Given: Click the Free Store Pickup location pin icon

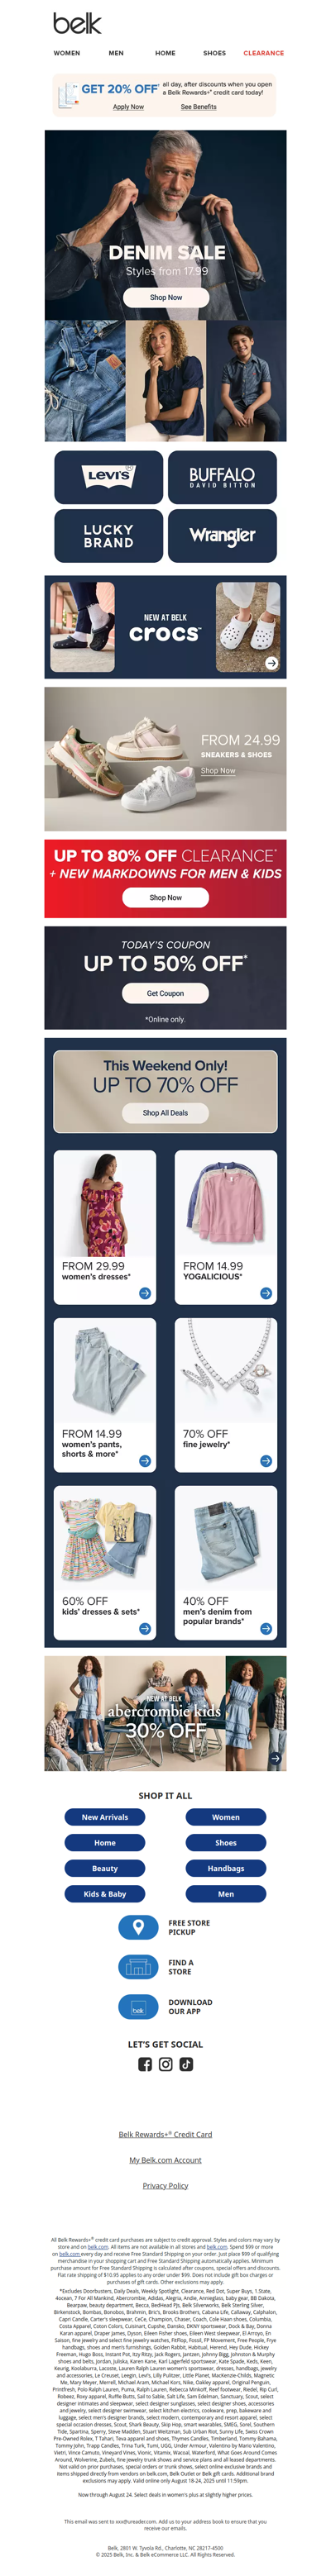Looking at the screenshot, I should click(138, 1926).
